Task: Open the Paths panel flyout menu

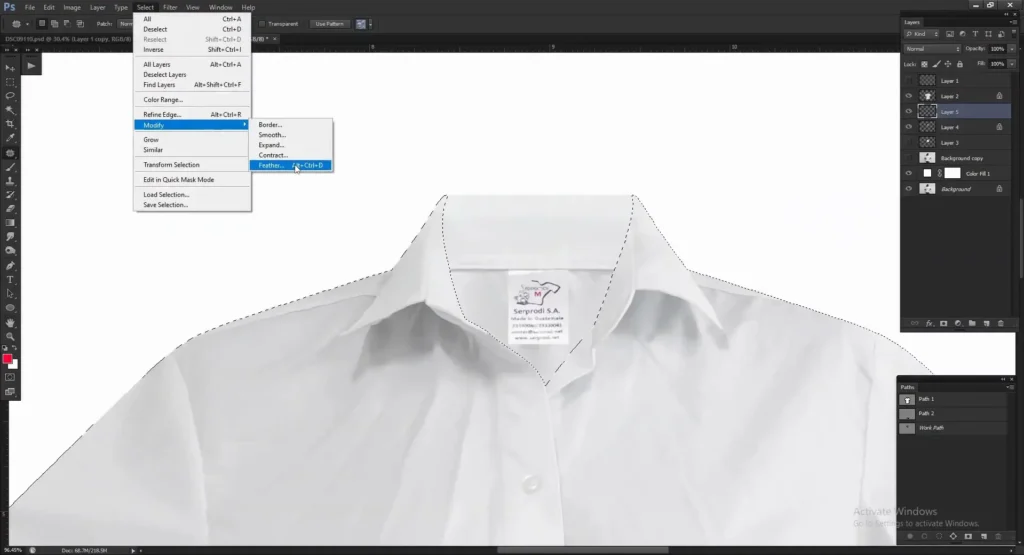Action: (x=1010, y=387)
